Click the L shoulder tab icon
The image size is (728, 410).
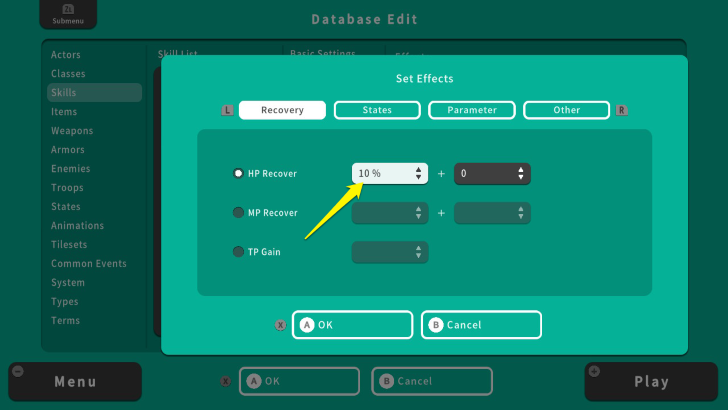[x=227, y=111]
